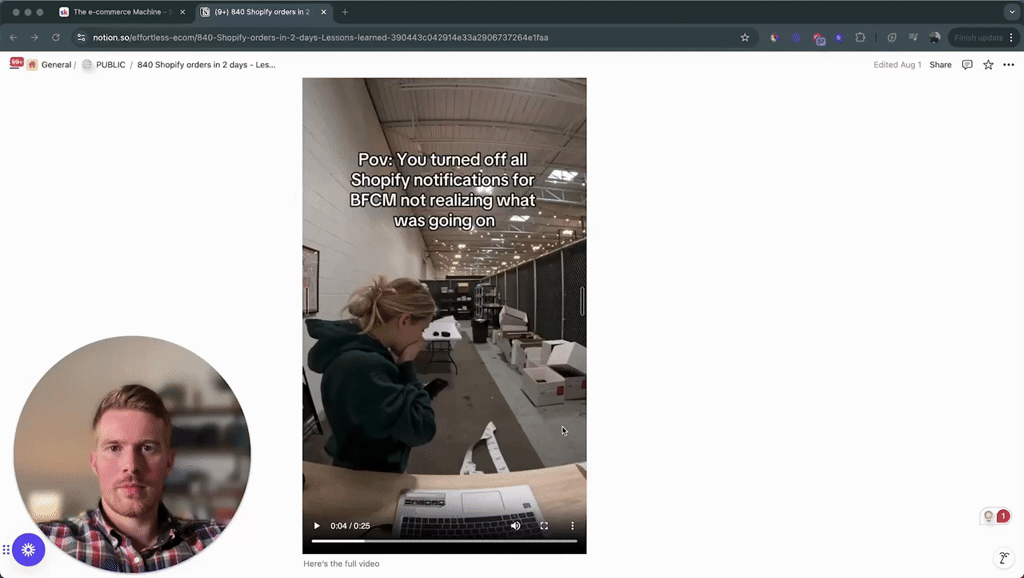Screen dimensions: 1024x578
Task: Open the Notion page three-dot menu
Action: tap(1008, 65)
